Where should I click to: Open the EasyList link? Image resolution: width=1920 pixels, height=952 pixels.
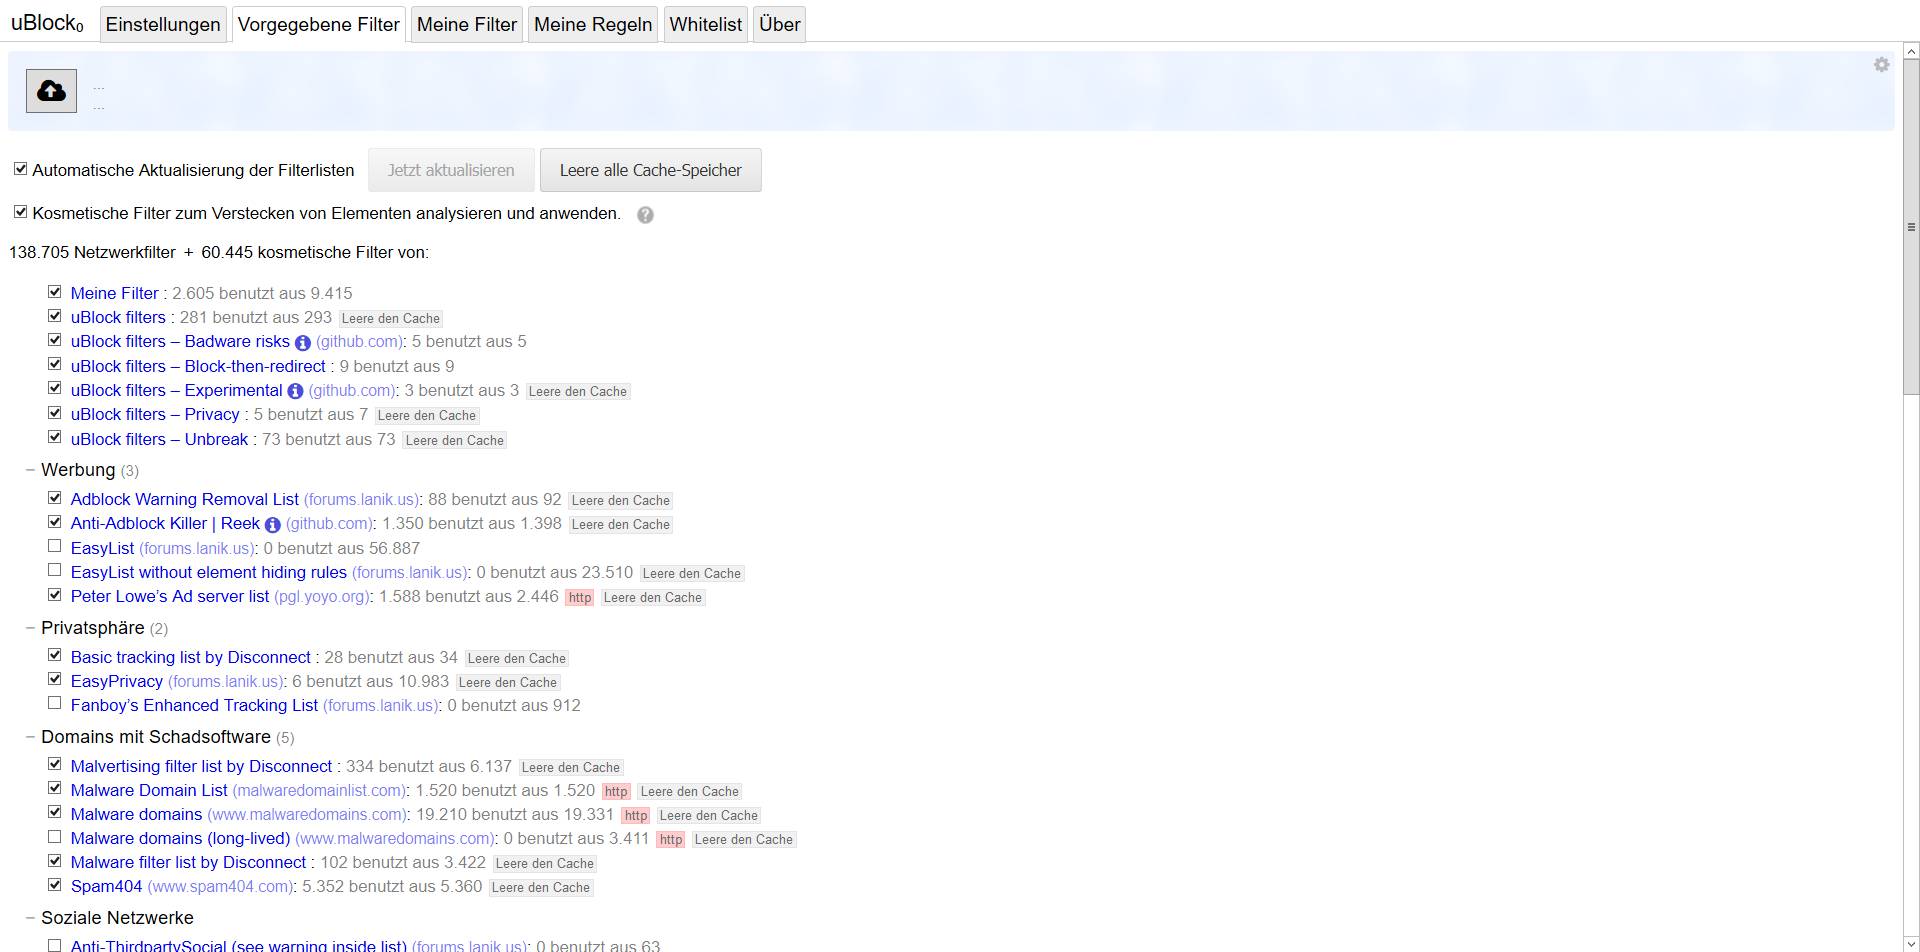click(x=102, y=548)
